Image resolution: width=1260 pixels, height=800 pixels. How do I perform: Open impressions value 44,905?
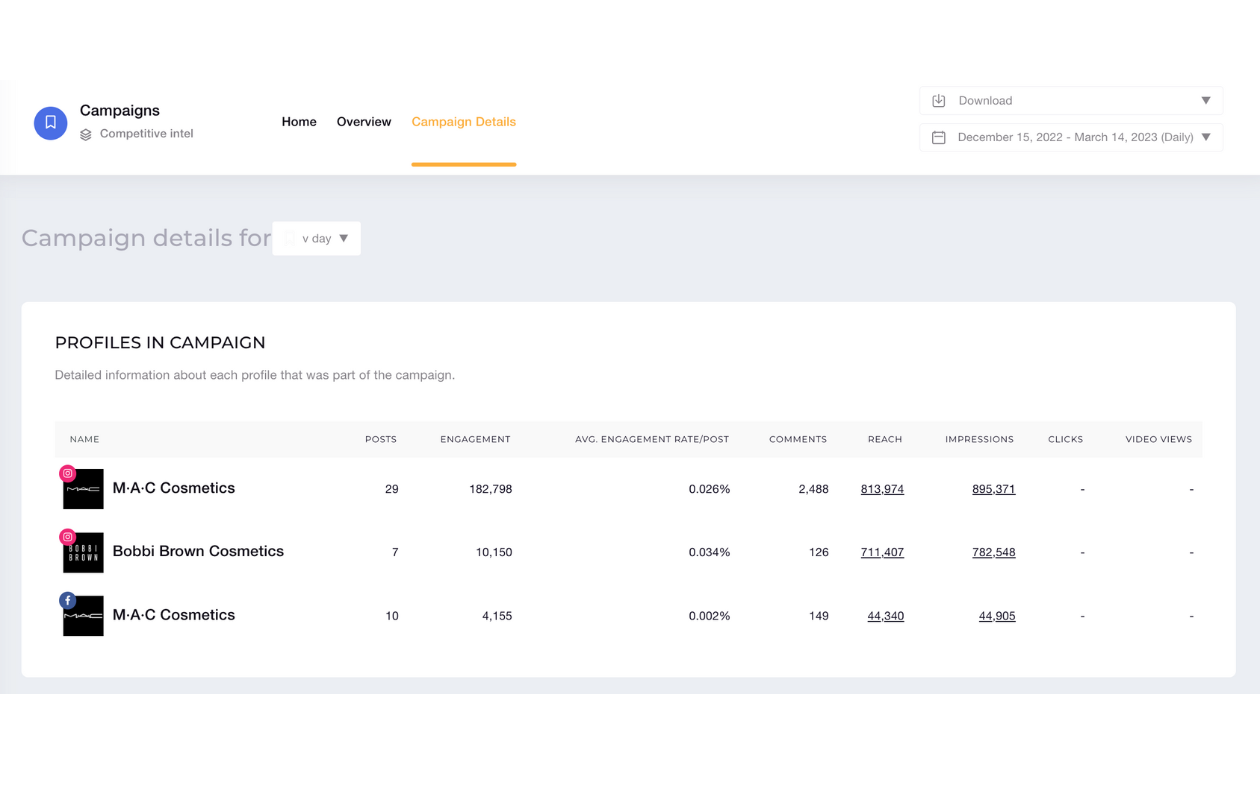tap(997, 616)
